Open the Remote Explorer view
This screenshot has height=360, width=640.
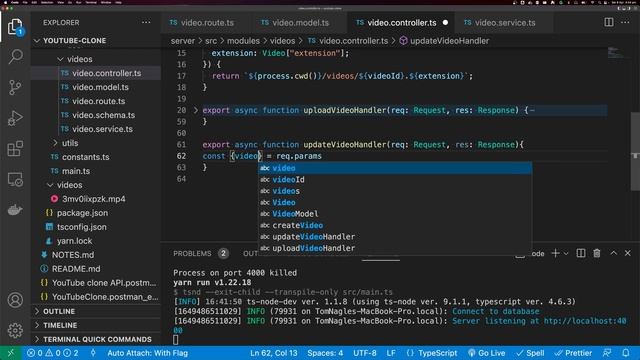15,179
